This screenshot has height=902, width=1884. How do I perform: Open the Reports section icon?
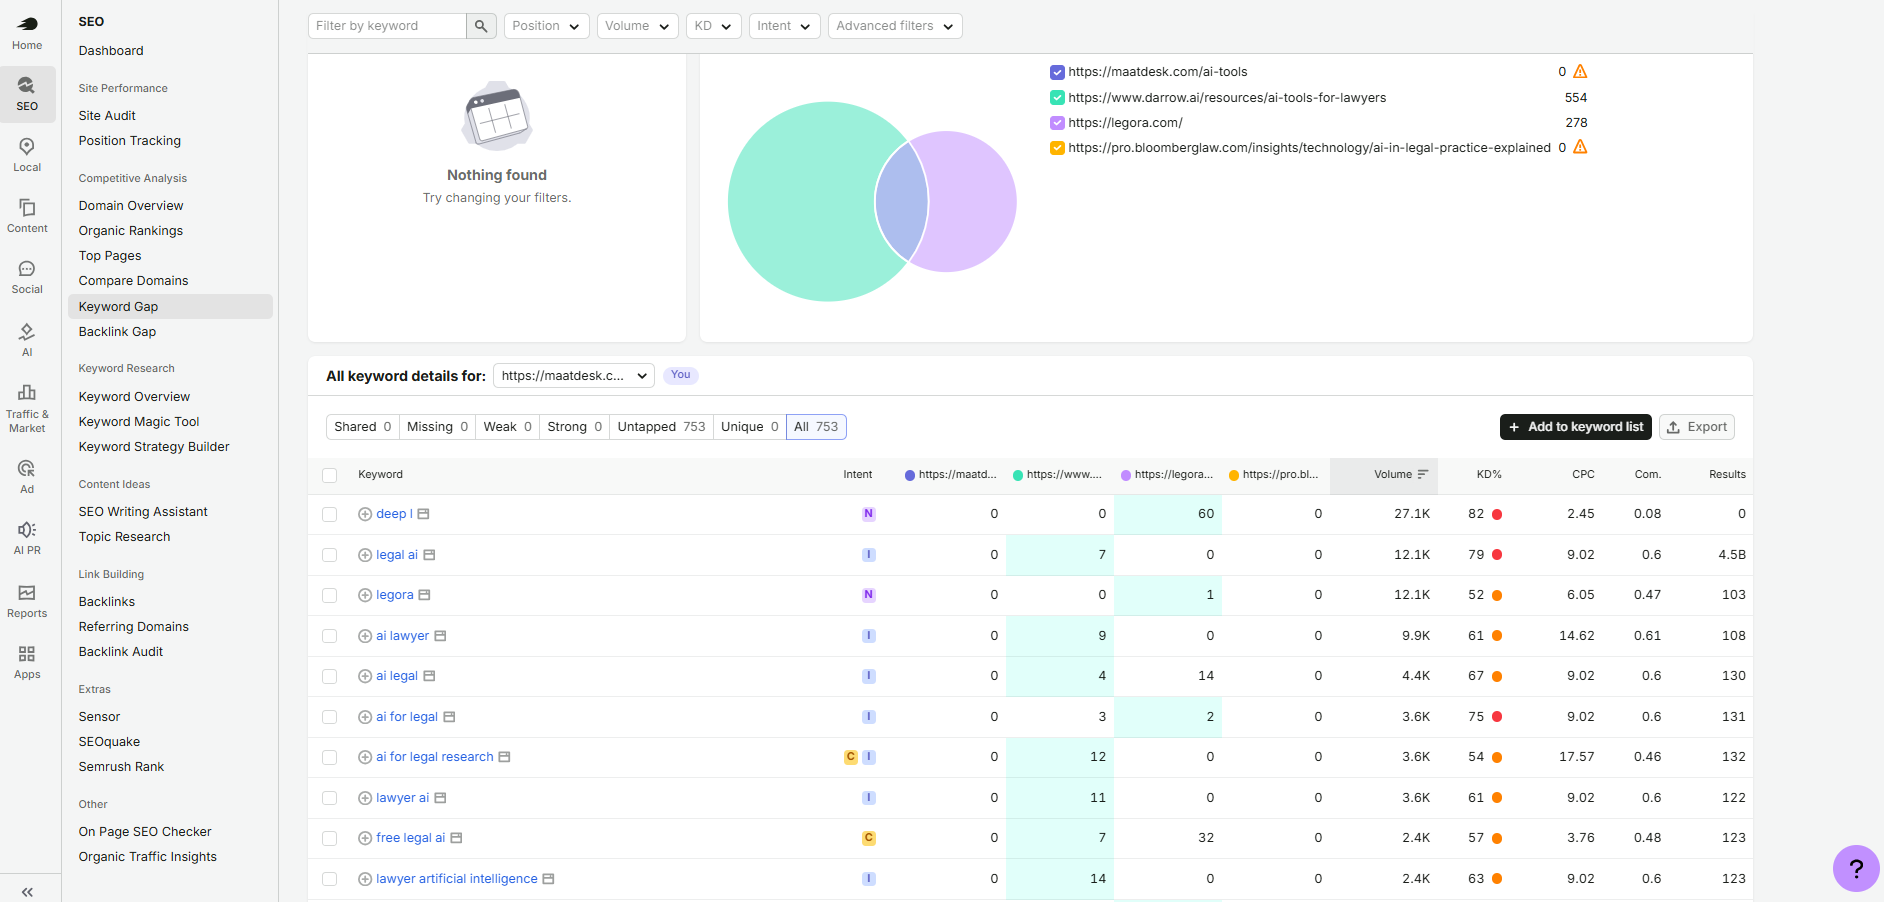point(27,601)
